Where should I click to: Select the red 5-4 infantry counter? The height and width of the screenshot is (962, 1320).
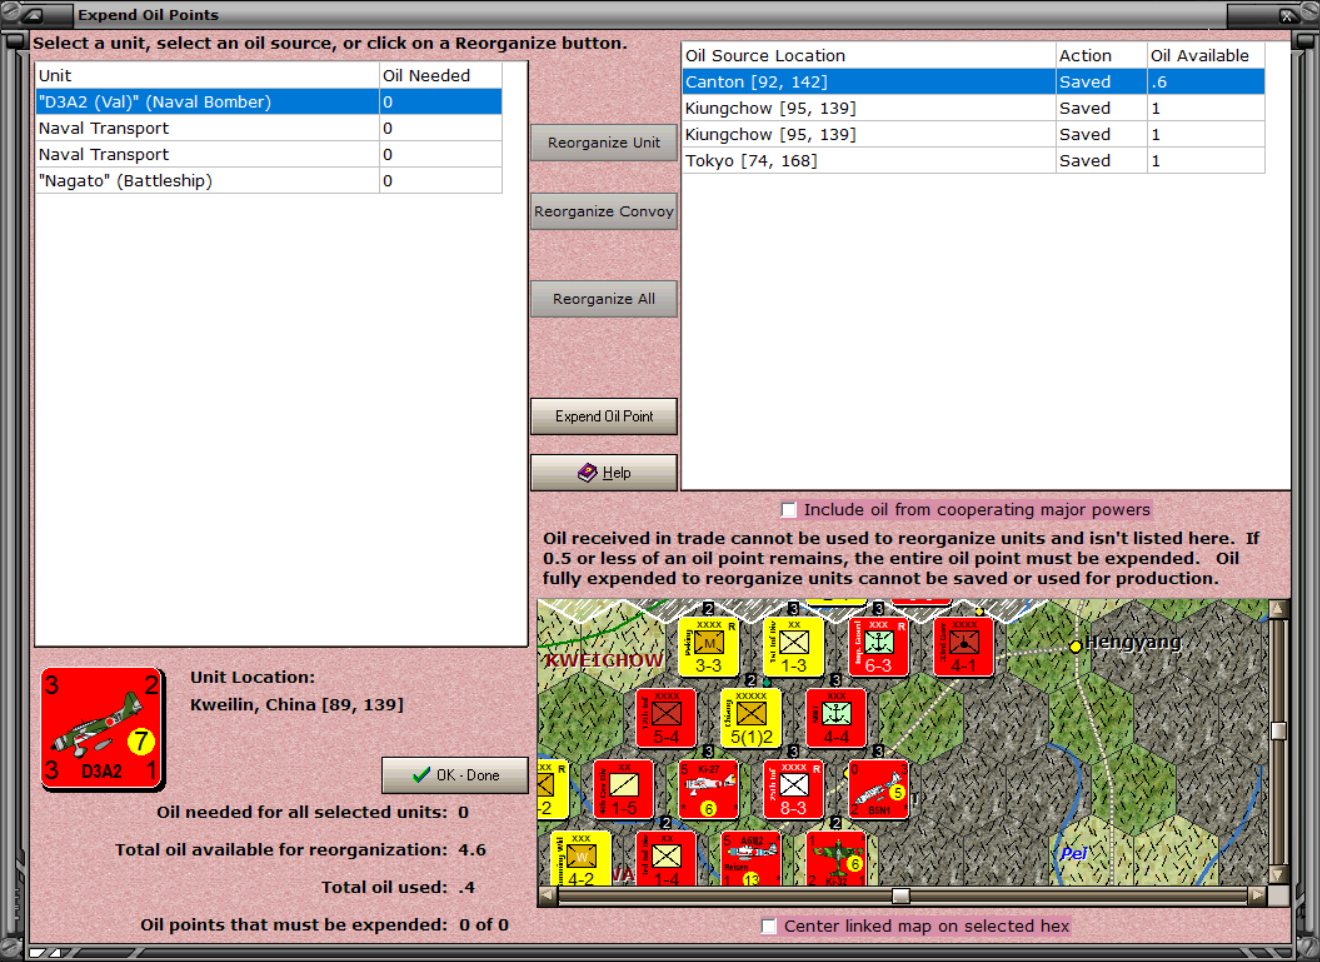tap(666, 718)
